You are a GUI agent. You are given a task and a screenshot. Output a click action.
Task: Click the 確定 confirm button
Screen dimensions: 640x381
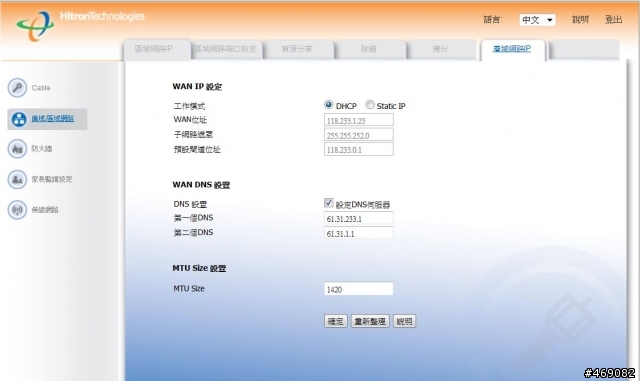(x=336, y=321)
